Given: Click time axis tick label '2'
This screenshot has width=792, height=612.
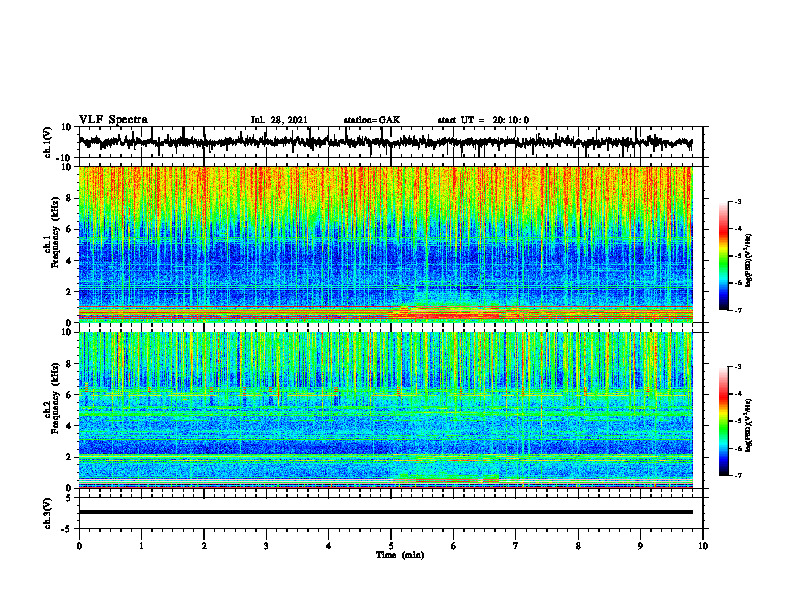Looking at the screenshot, I should [x=204, y=546].
